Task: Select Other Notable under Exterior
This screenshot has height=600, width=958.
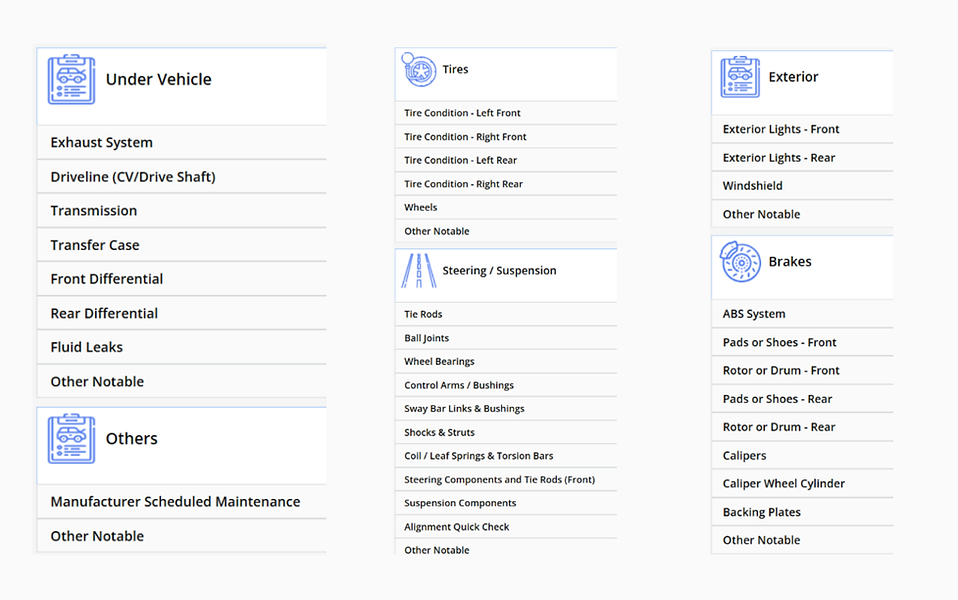Action: pyautogui.click(x=802, y=214)
